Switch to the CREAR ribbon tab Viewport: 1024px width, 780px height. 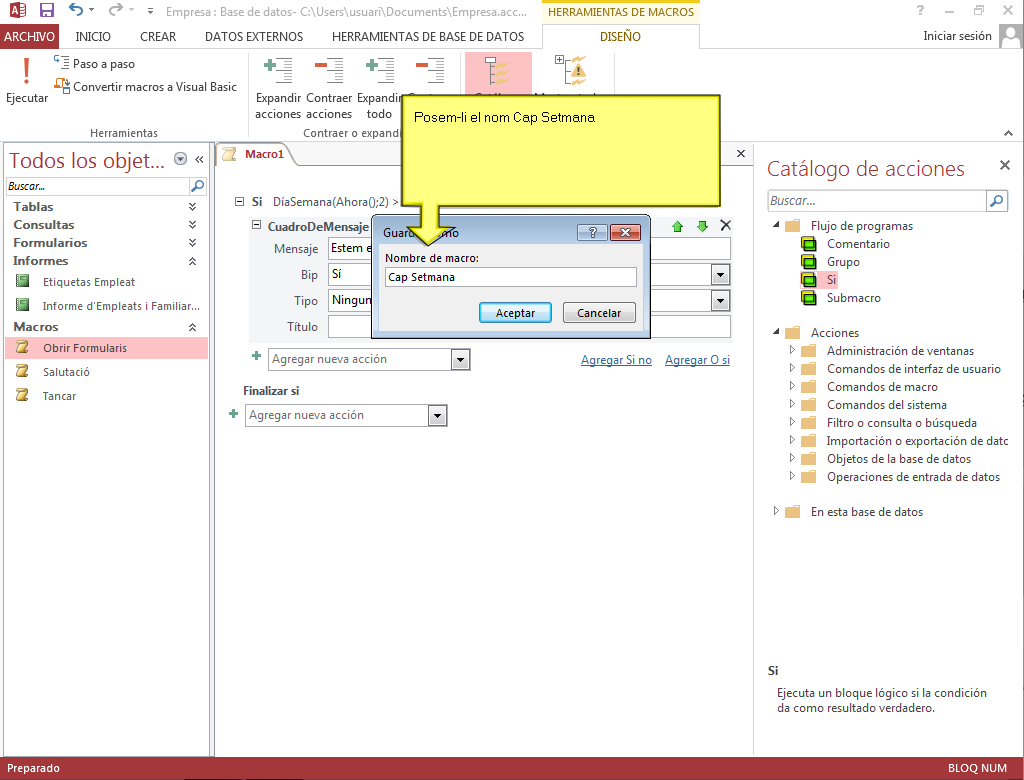[158, 37]
